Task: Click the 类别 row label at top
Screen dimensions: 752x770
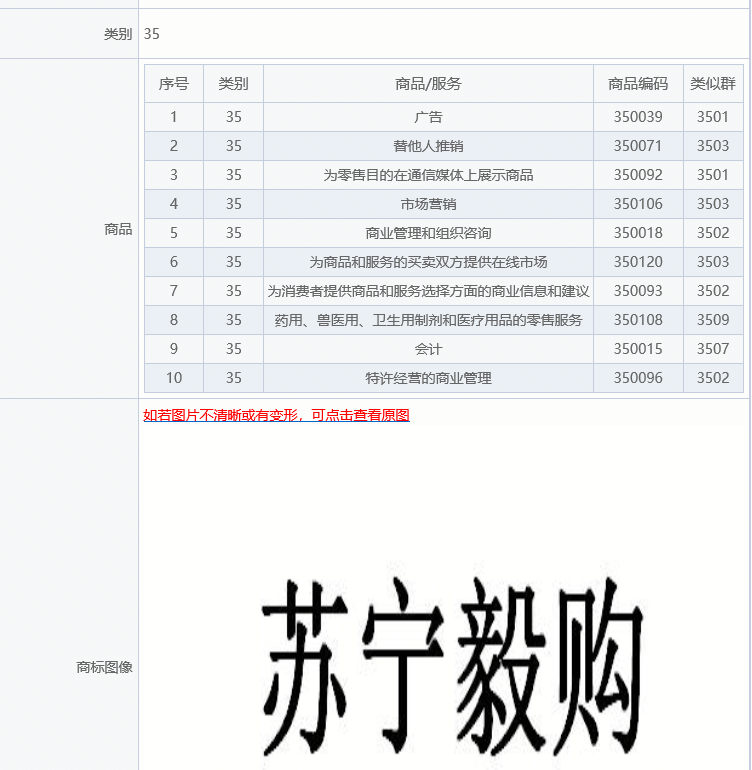Action: click(118, 34)
